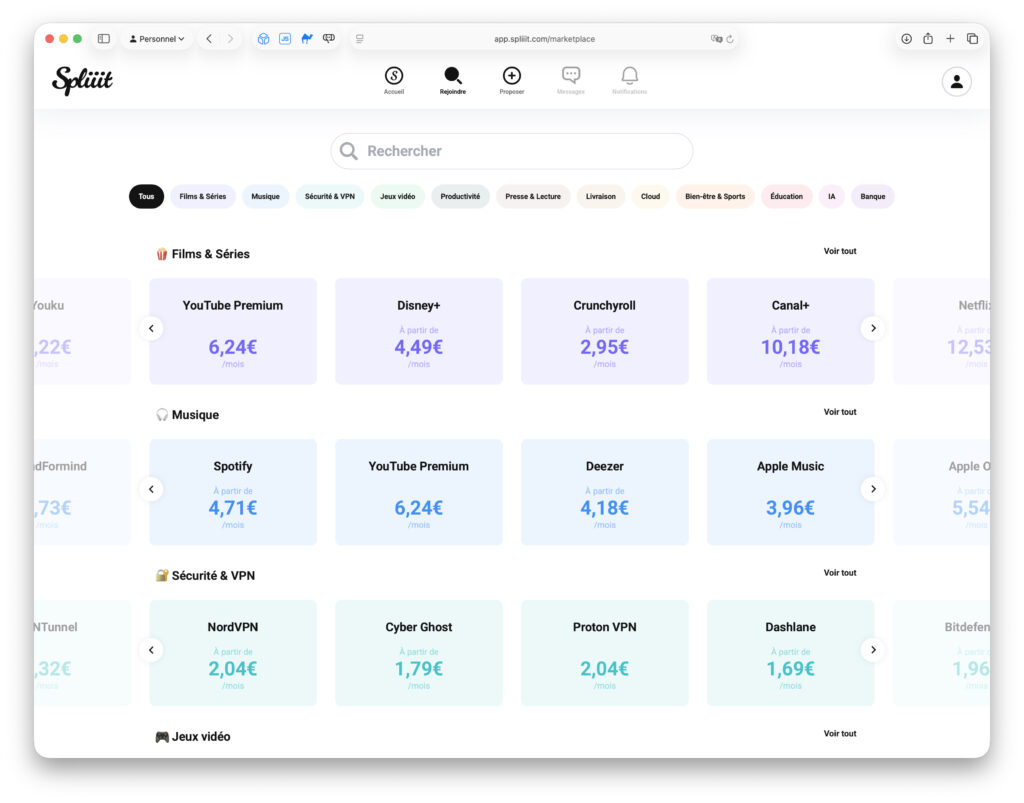Open the Disney+ card
Viewport: 1024px width, 803px height.
click(x=419, y=332)
